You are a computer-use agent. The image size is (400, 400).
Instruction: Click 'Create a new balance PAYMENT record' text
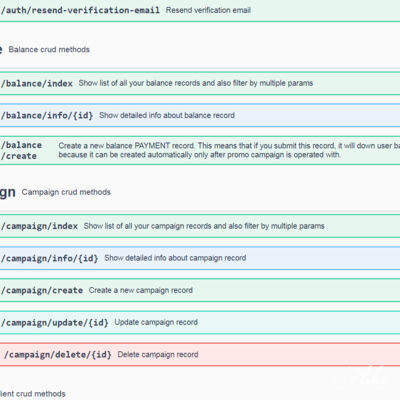click(126, 146)
